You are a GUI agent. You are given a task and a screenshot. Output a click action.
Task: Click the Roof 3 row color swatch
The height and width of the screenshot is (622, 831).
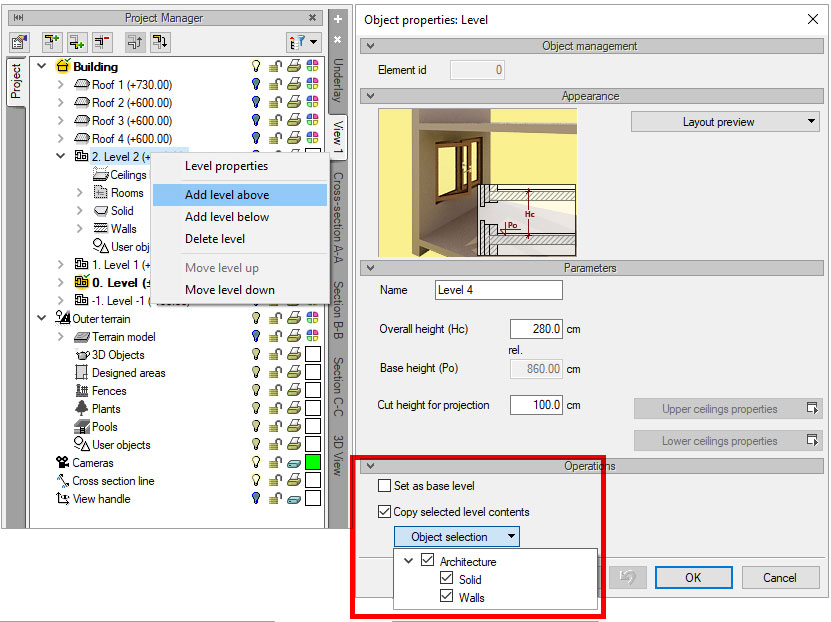pyautogui.click(x=313, y=120)
